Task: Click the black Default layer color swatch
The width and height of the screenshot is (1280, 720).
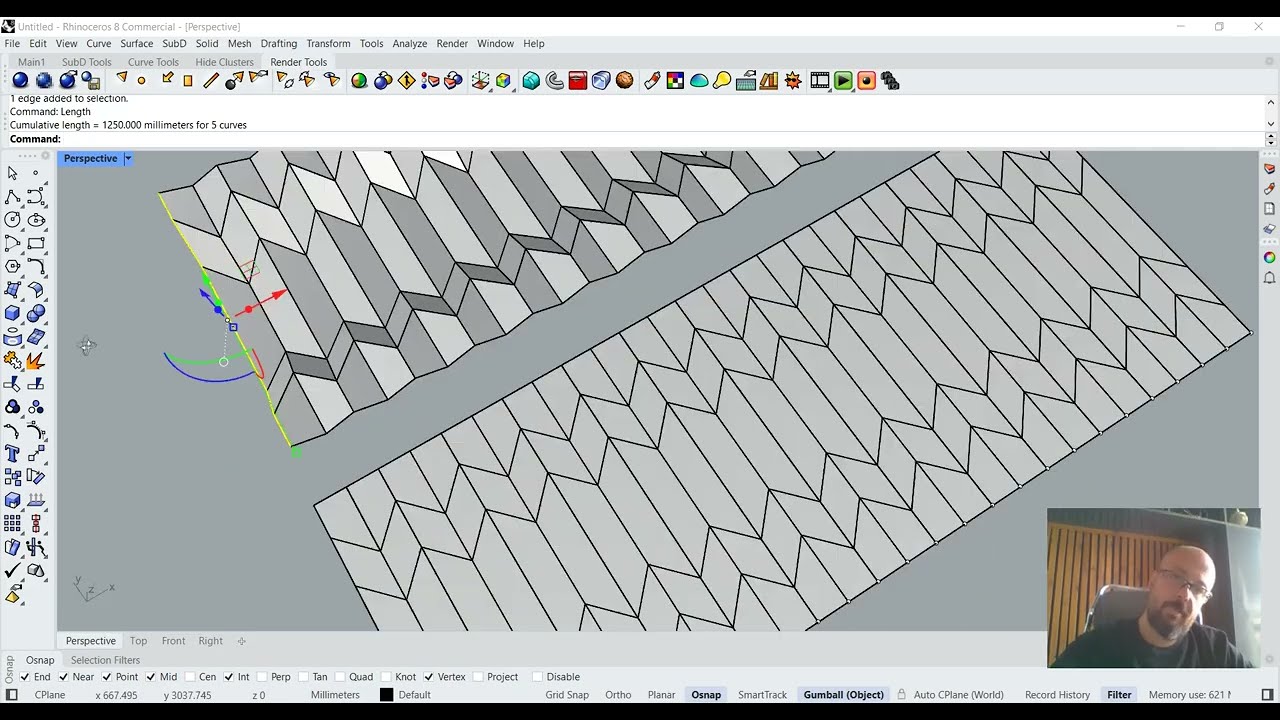Action: pos(386,695)
